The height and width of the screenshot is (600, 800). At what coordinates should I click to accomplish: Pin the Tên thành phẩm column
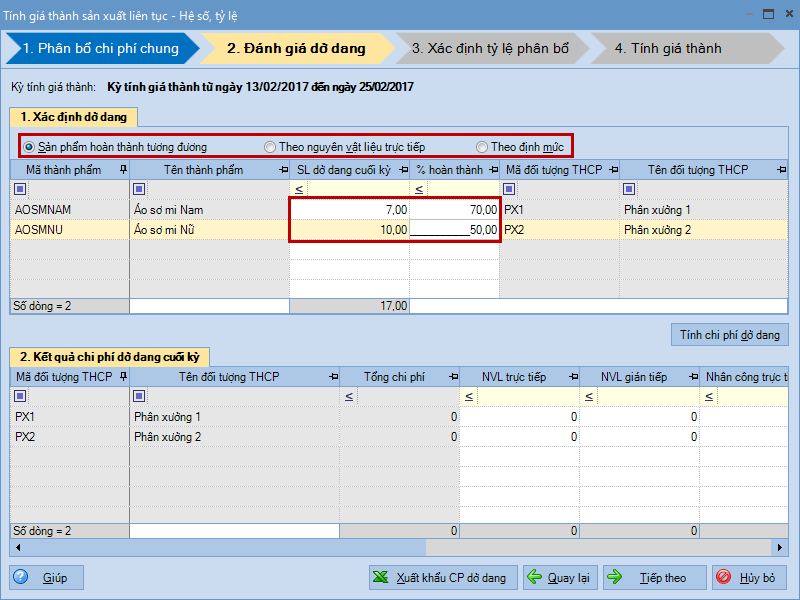(281, 170)
